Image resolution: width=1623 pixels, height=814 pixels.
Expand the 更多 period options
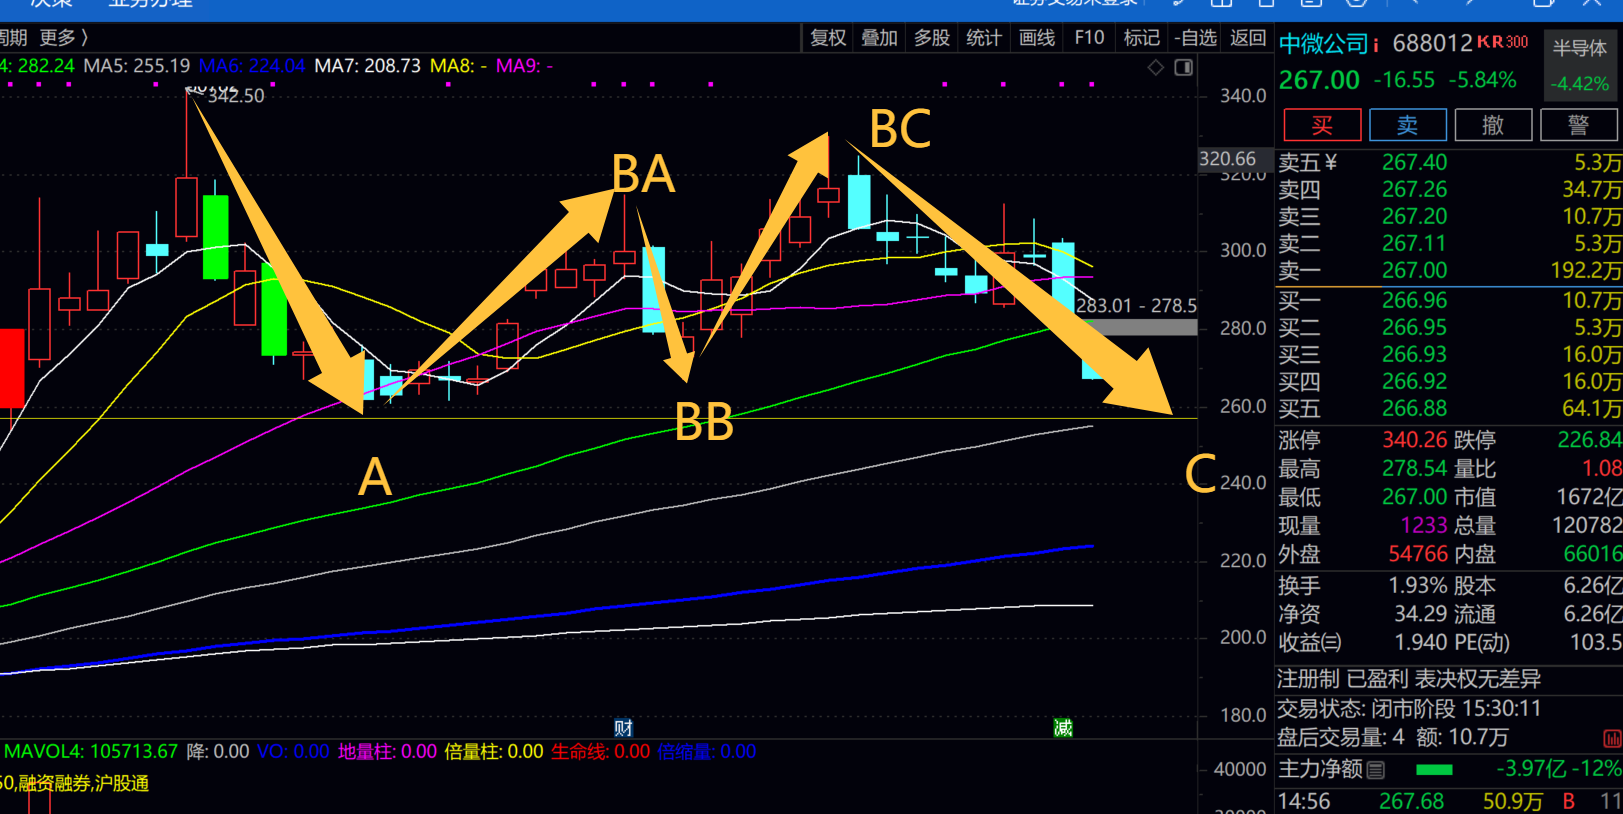pyautogui.click(x=63, y=38)
